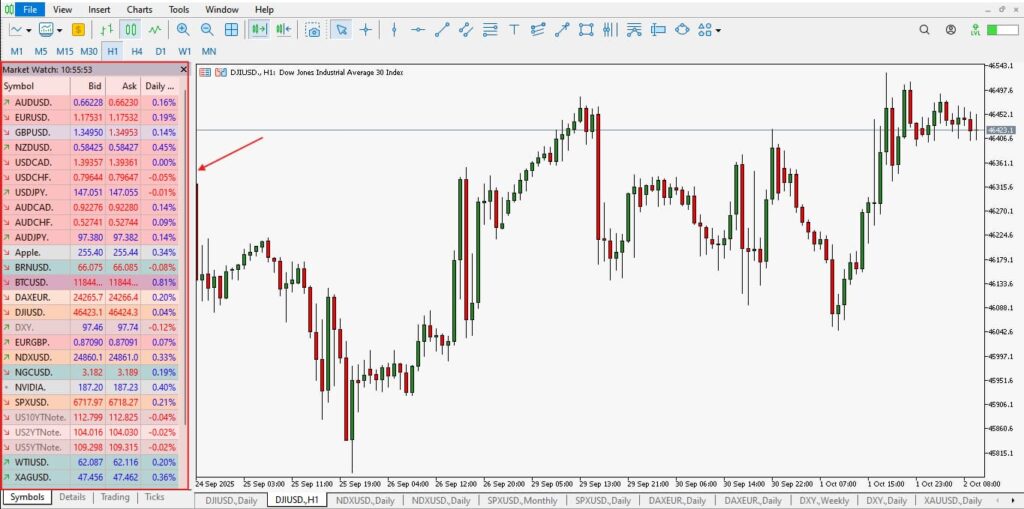Click the zoom out magnifier icon
1024x509 pixels.
207,30
